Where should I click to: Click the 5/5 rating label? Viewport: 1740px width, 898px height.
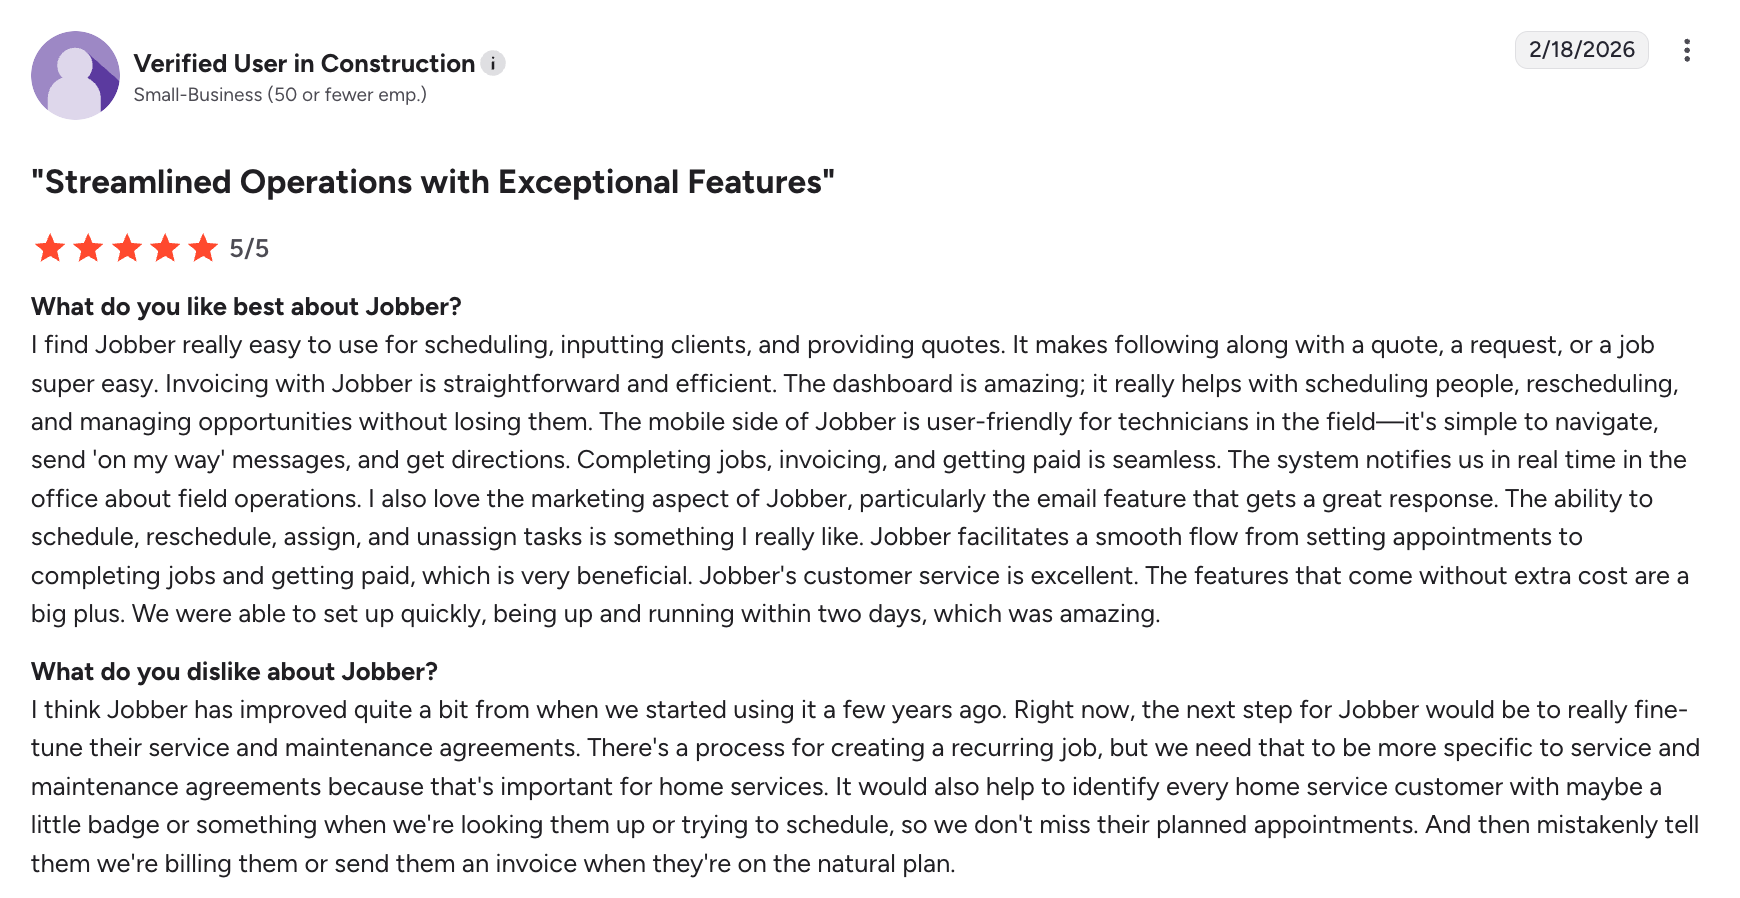[x=251, y=248]
